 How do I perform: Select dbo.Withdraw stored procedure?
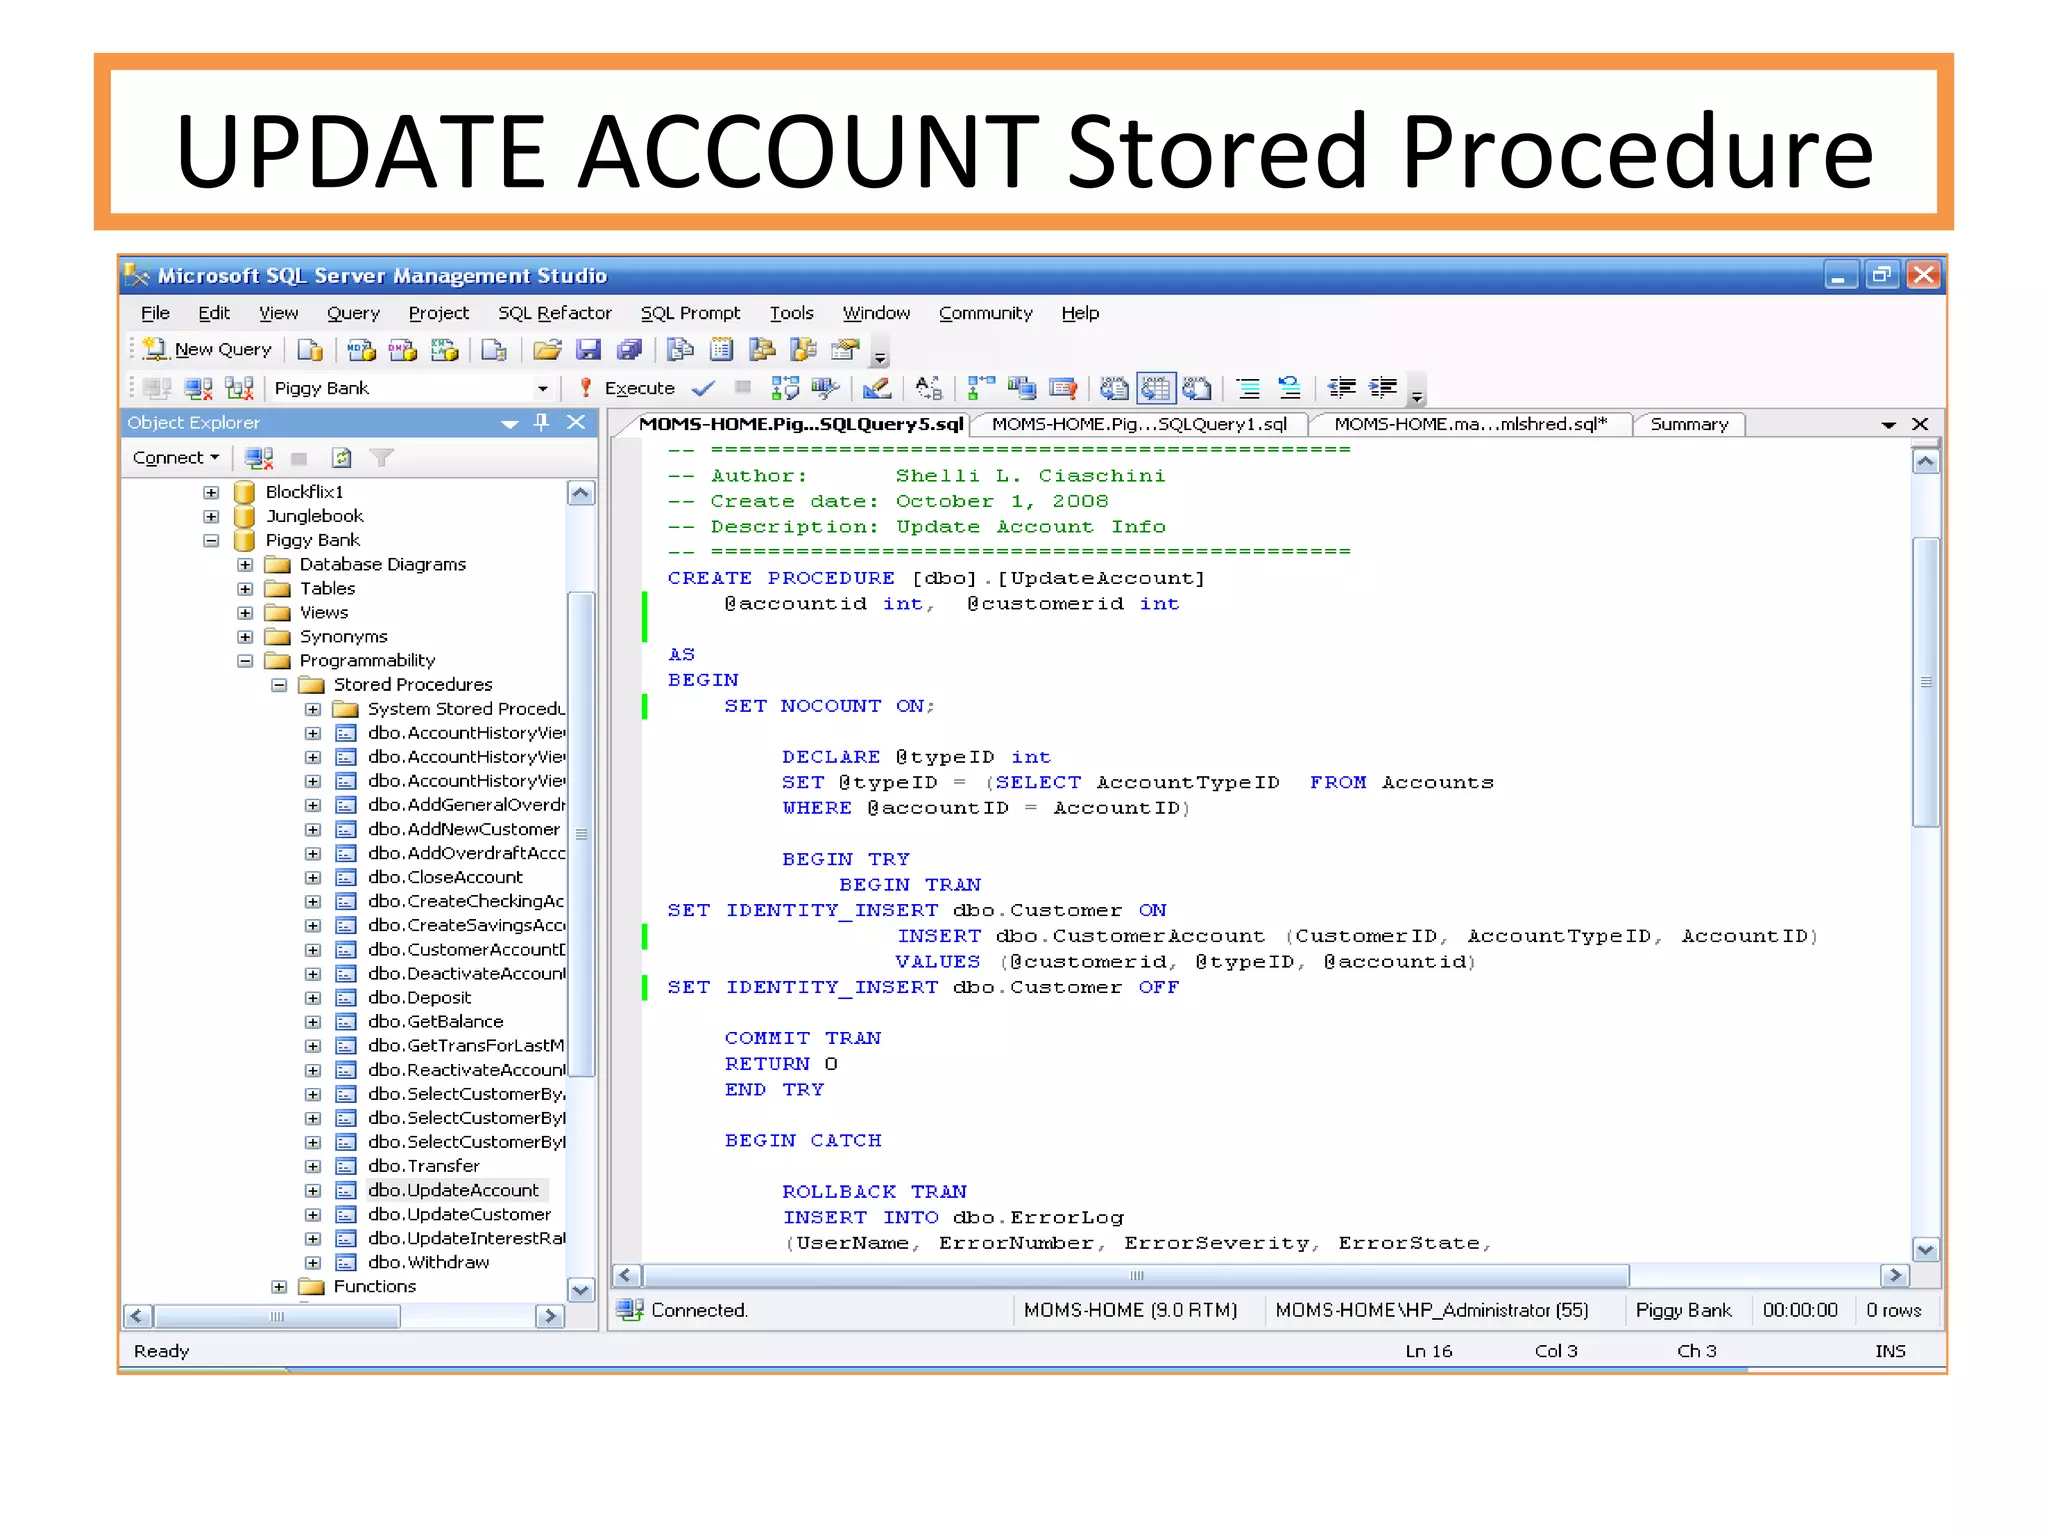coord(429,1262)
